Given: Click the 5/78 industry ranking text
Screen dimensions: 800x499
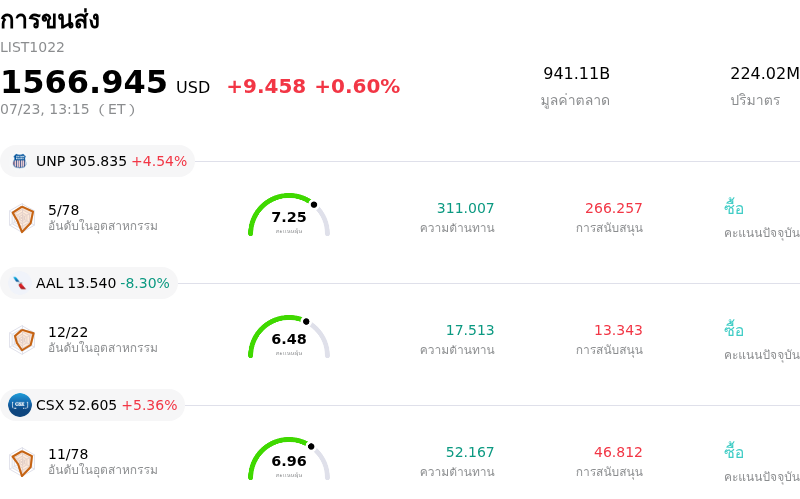Looking at the screenshot, I should [63, 210].
